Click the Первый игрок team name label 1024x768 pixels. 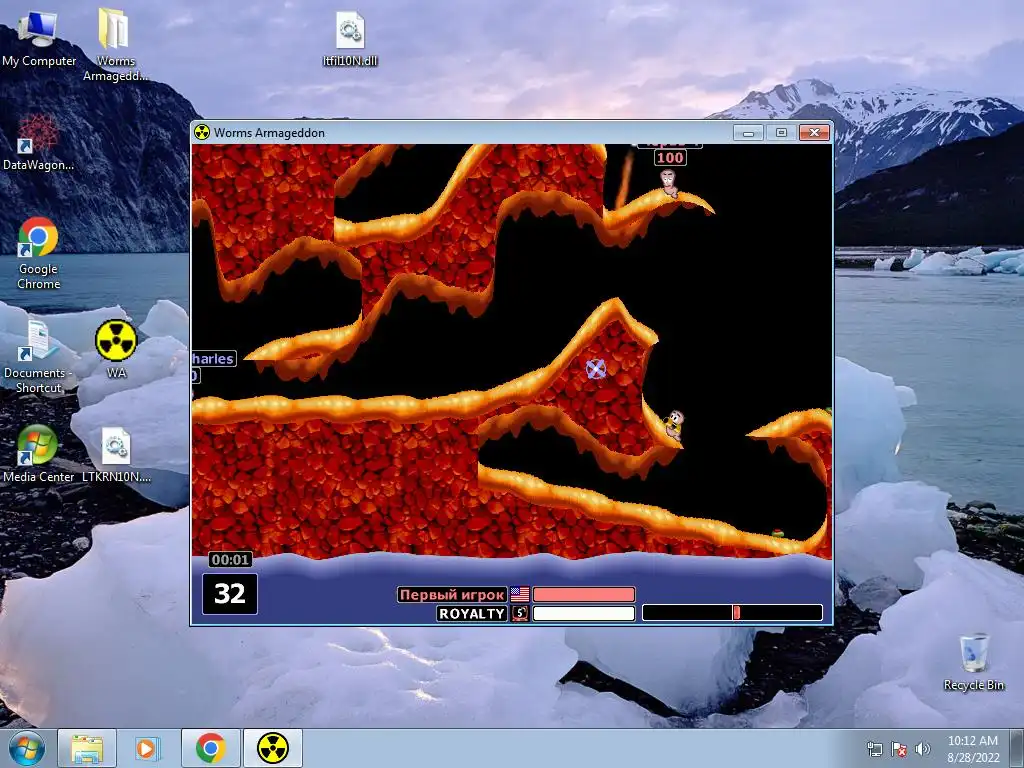[452, 594]
